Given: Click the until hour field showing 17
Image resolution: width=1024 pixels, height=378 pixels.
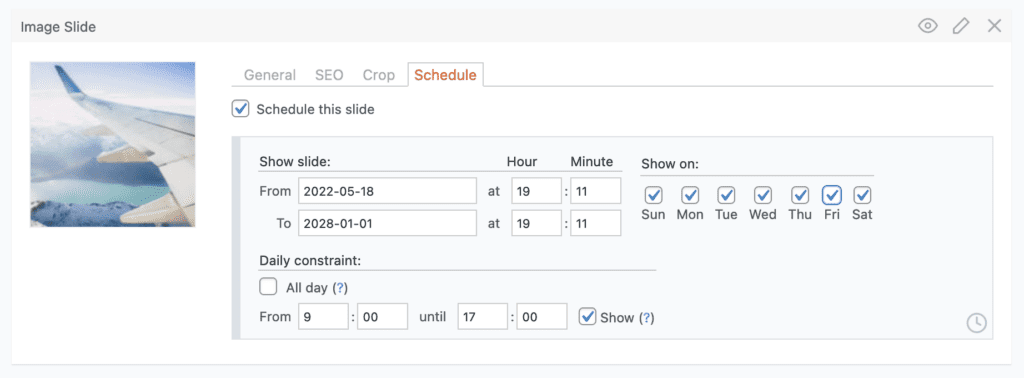Looking at the screenshot, I should (x=483, y=317).
